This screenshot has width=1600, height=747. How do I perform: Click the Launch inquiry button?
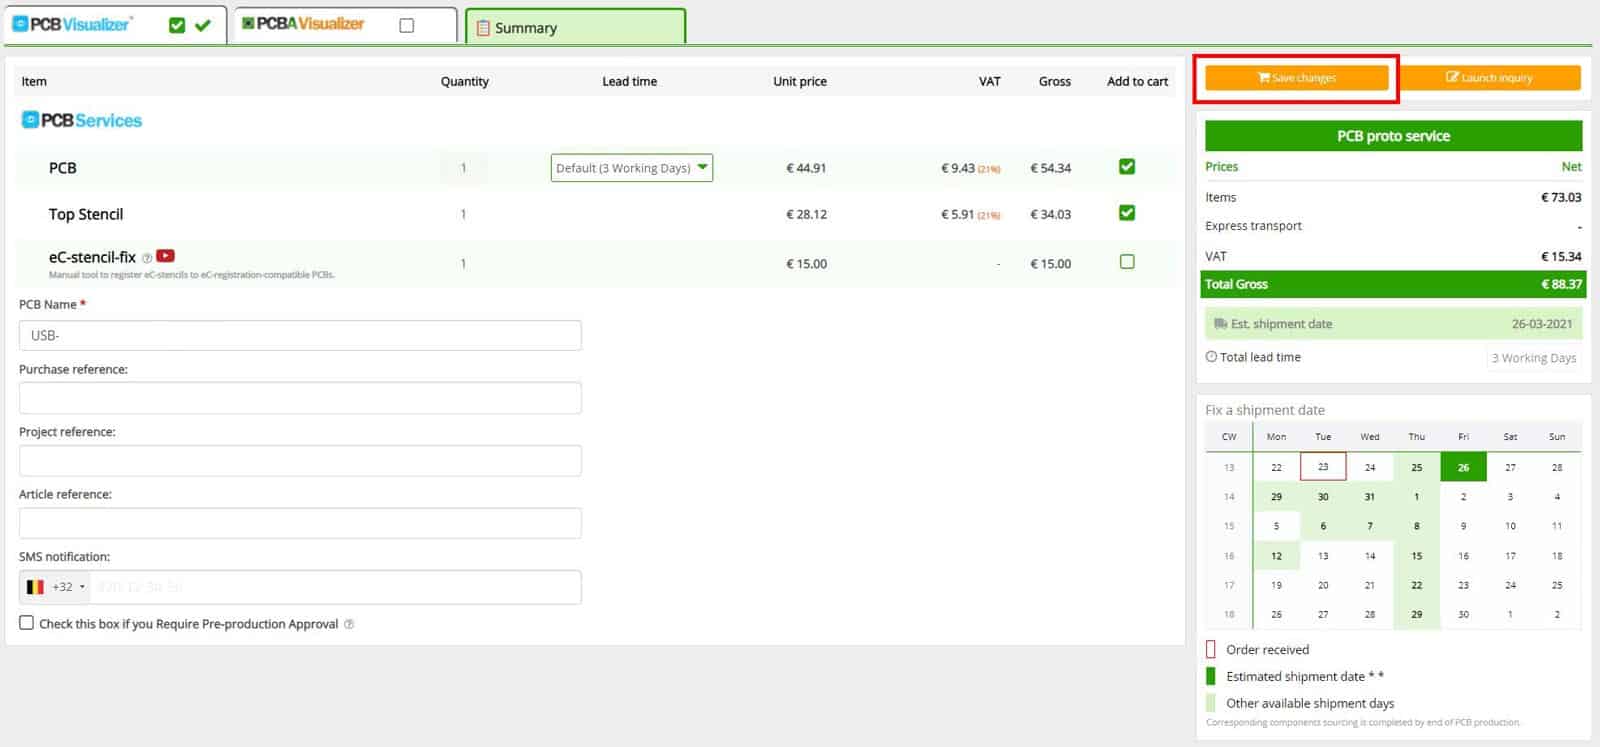[1489, 78]
